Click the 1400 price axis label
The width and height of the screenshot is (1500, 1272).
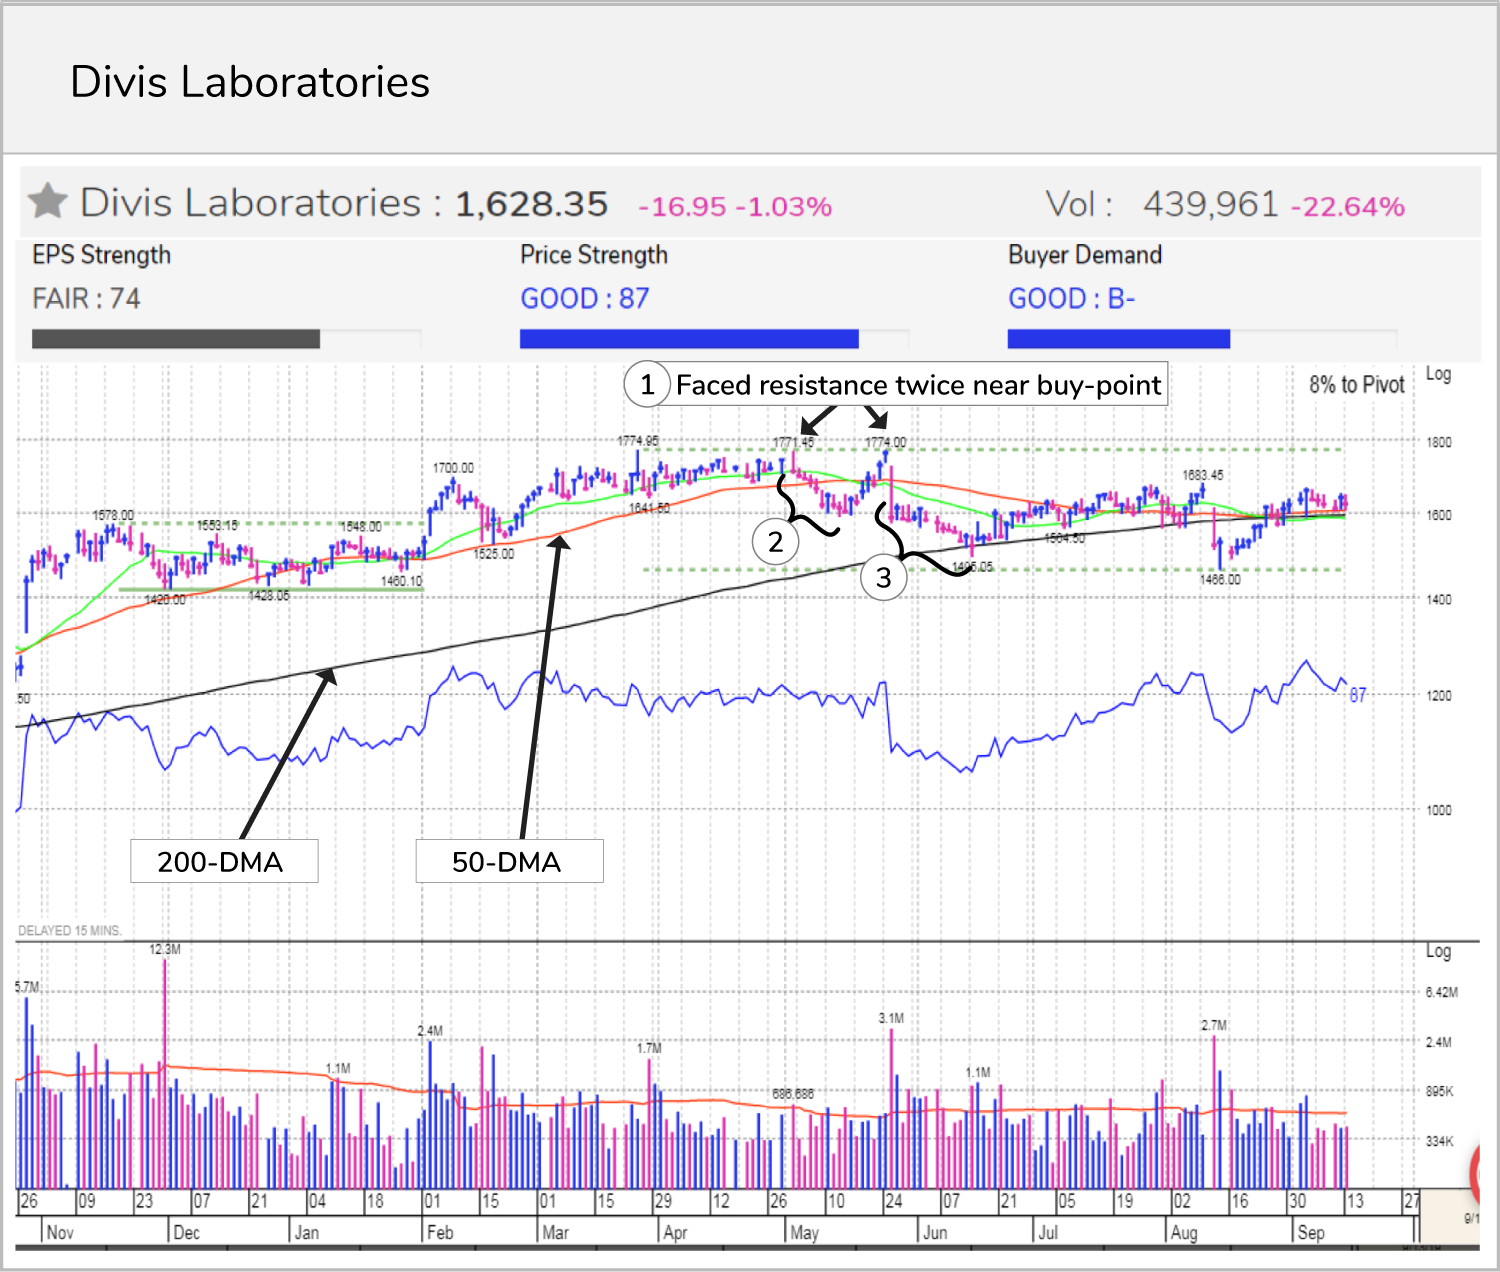coord(1439,599)
